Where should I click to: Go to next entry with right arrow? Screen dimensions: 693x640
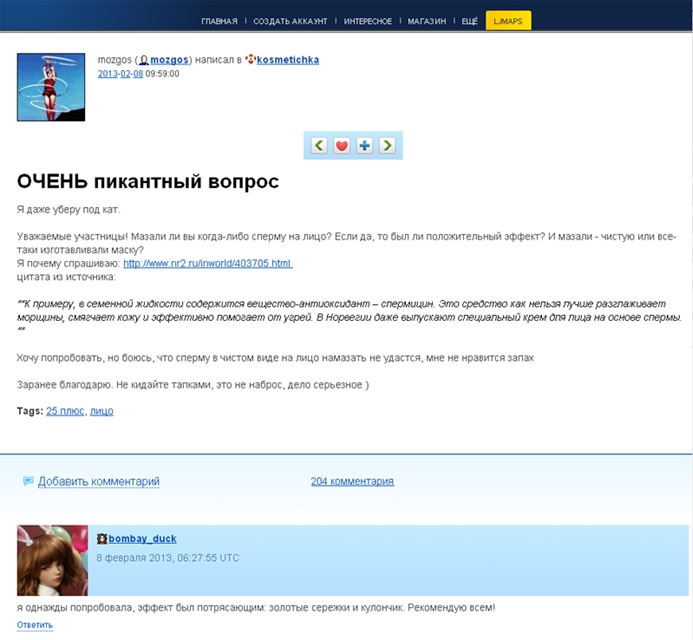coord(387,145)
